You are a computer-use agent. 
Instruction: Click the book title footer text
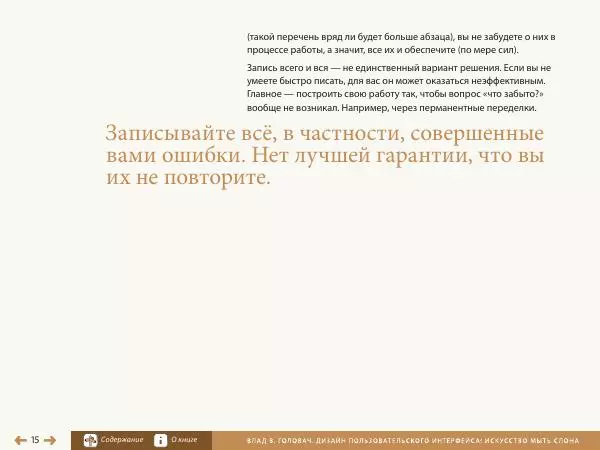point(413,441)
